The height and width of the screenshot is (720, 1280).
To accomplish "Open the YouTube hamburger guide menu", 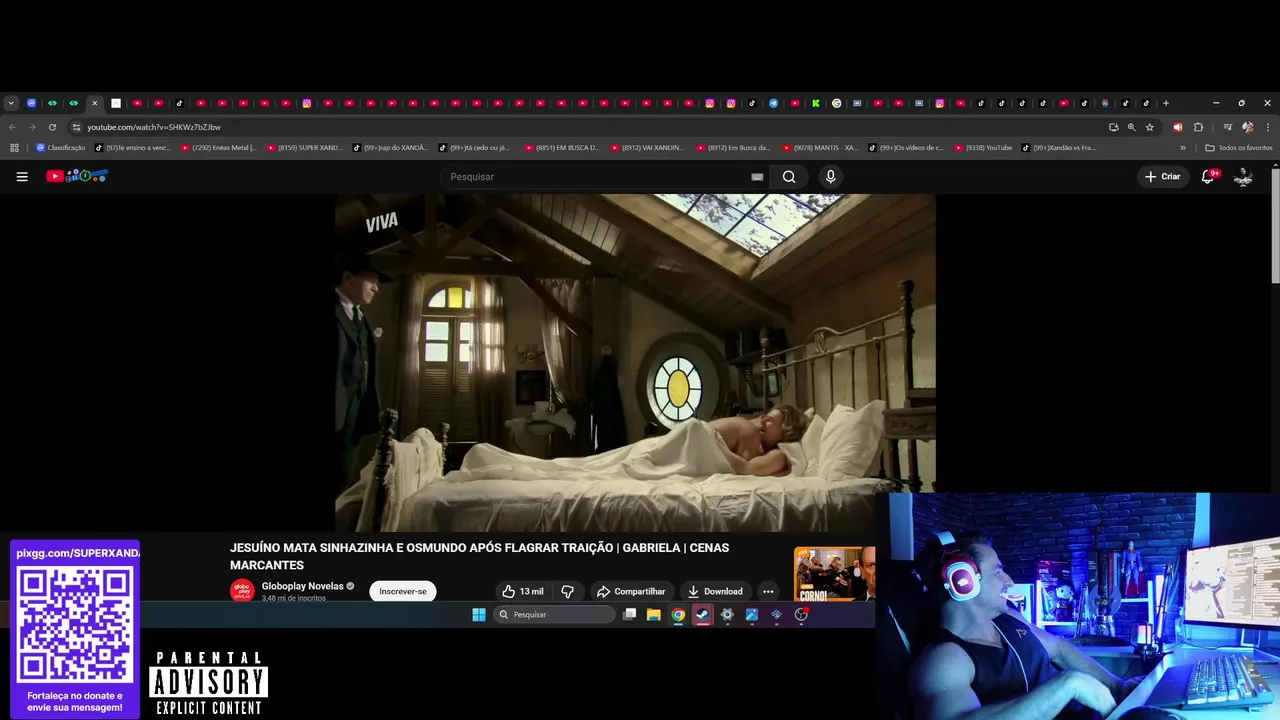I will (22, 176).
